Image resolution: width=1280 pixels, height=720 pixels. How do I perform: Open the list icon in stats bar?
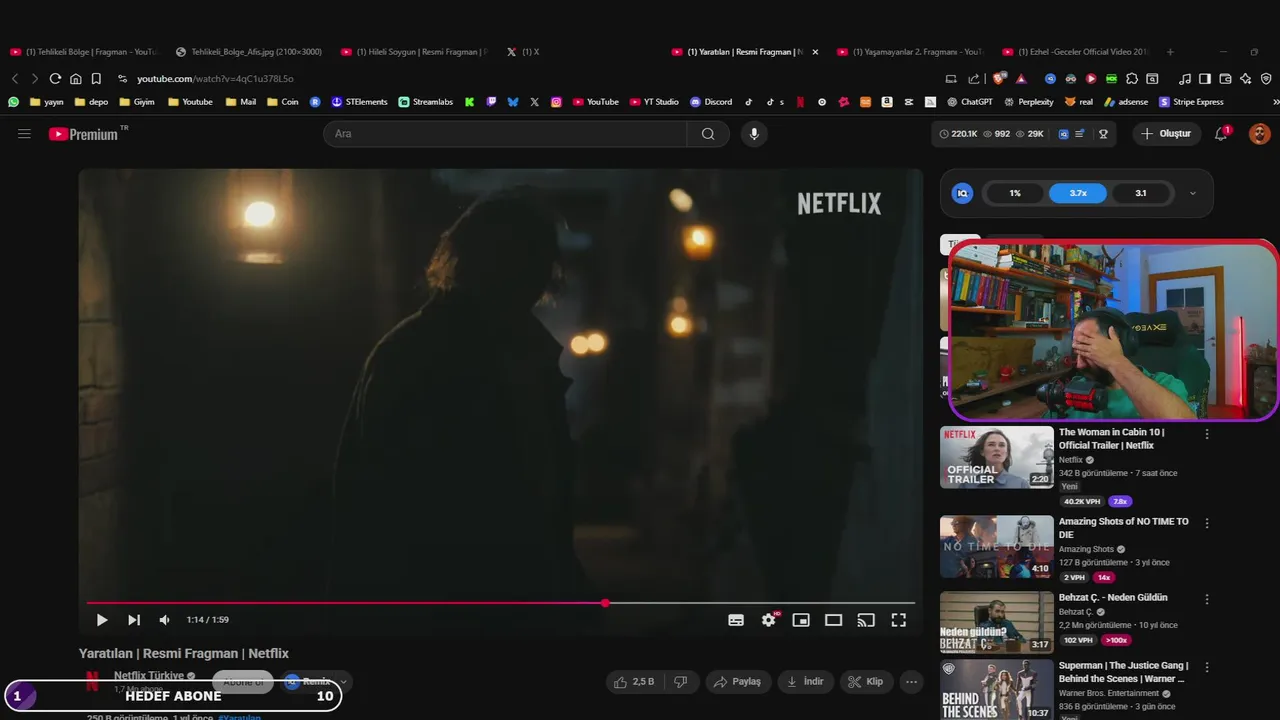point(1080,134)
